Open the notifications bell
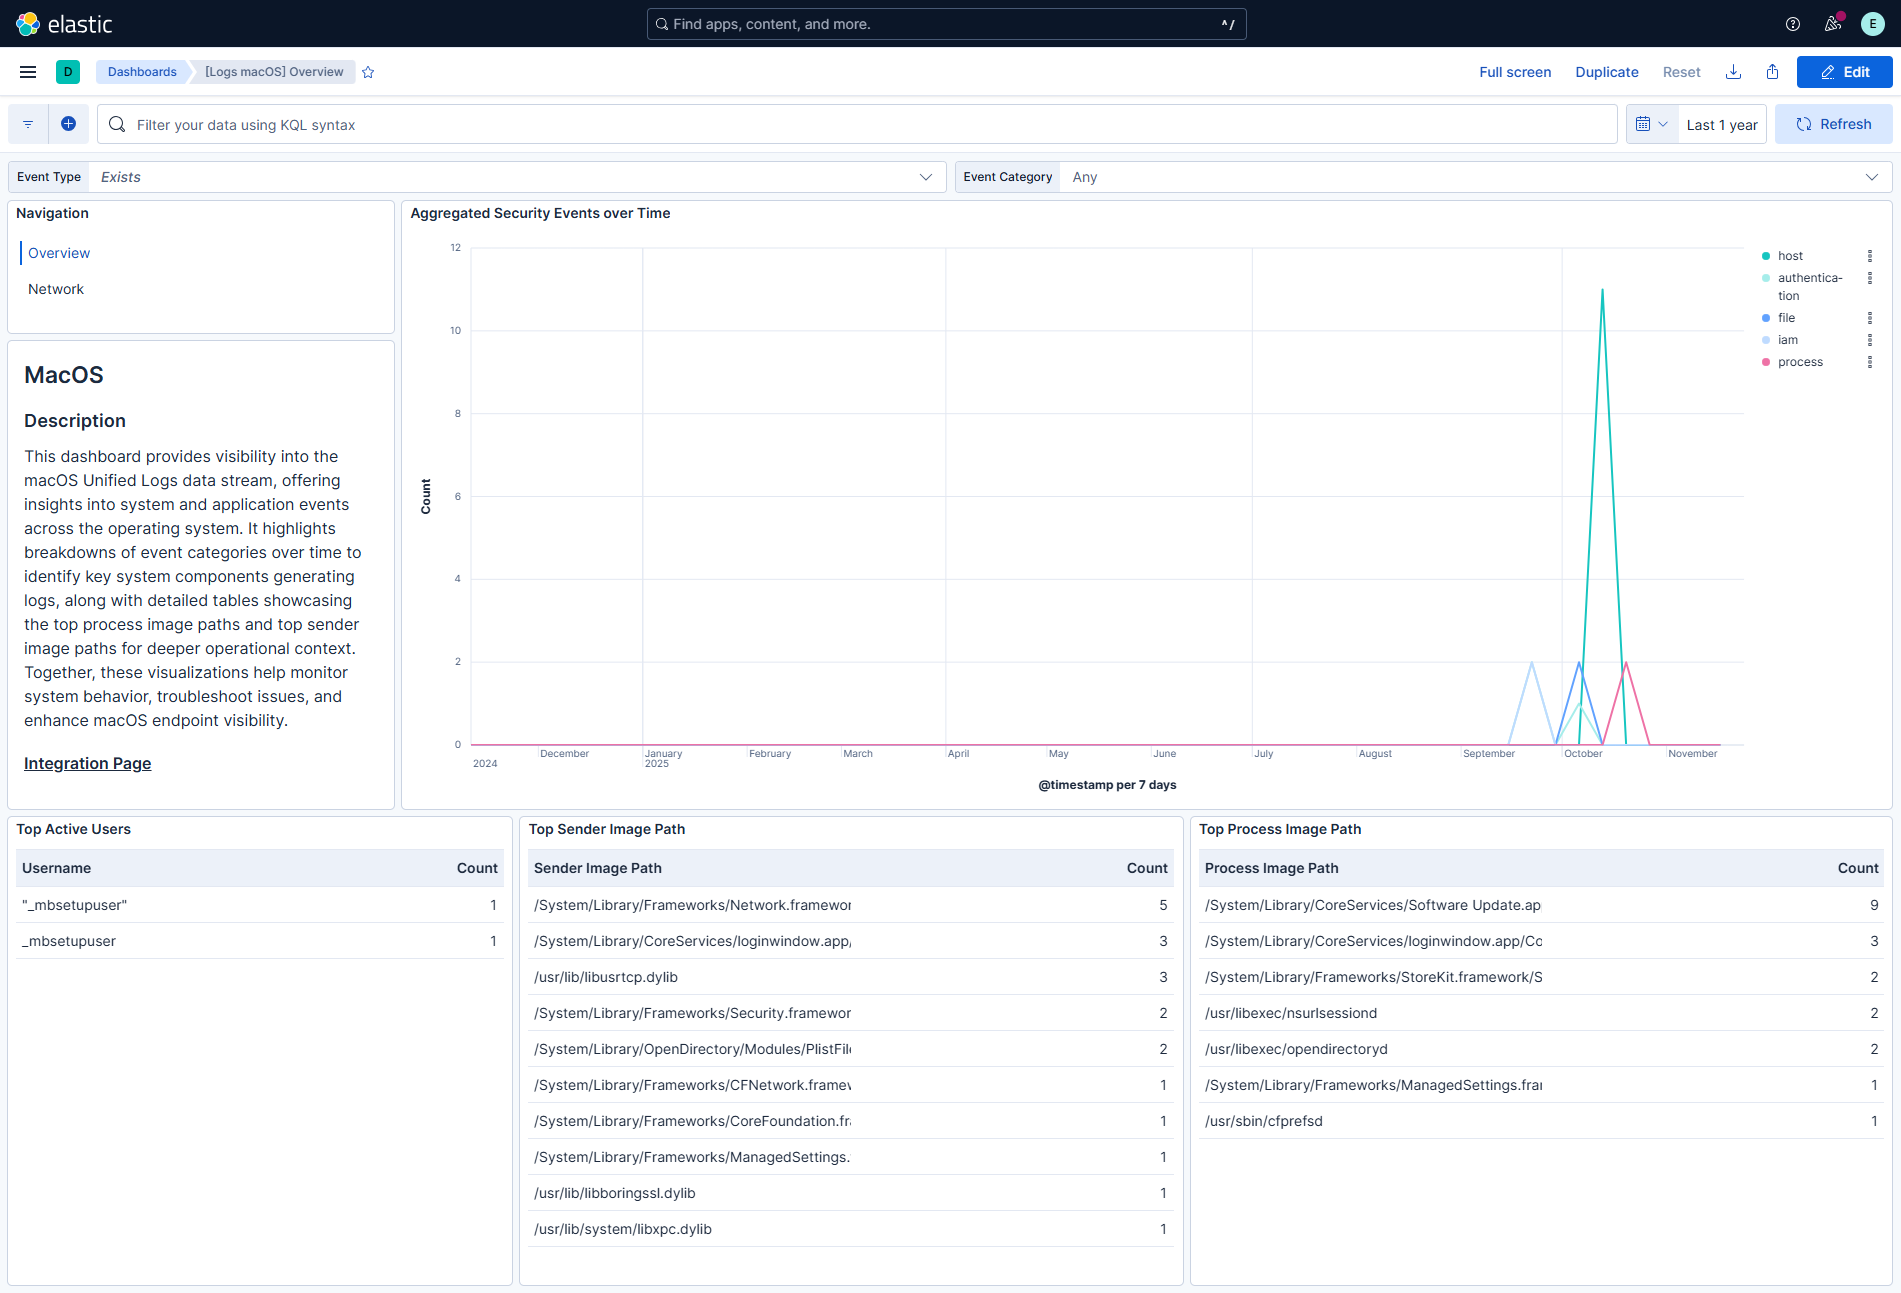 1832,23
